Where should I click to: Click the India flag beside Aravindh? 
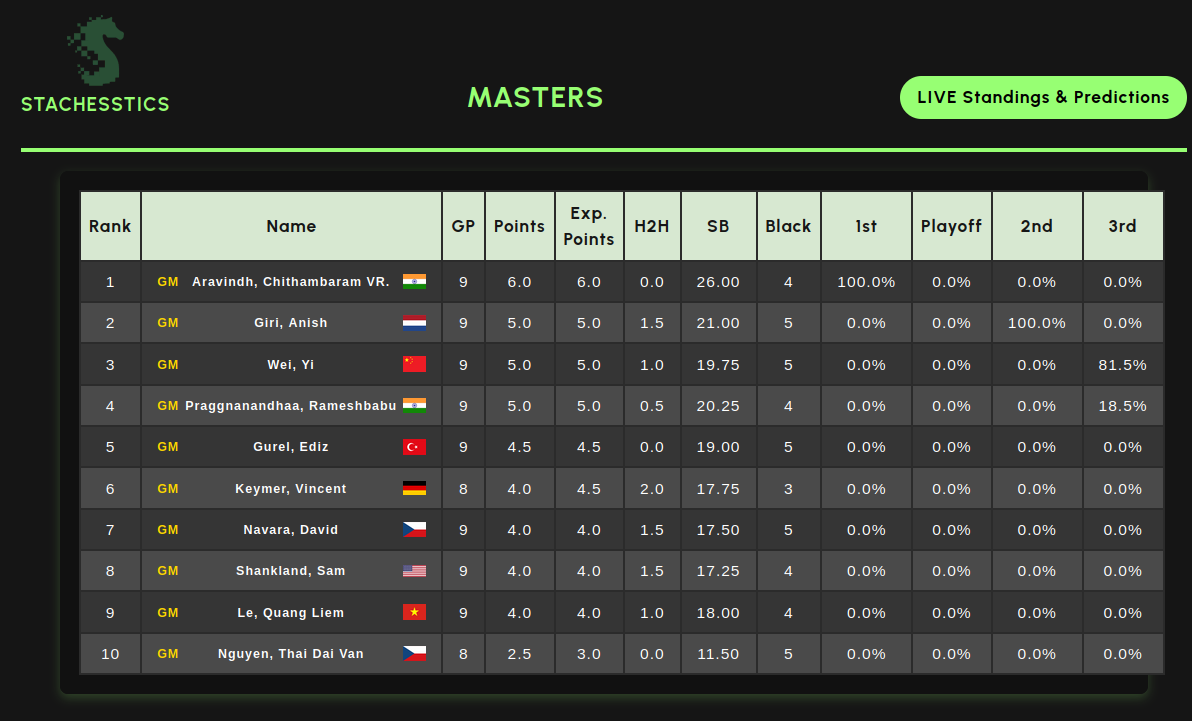[x=414, y=282]
